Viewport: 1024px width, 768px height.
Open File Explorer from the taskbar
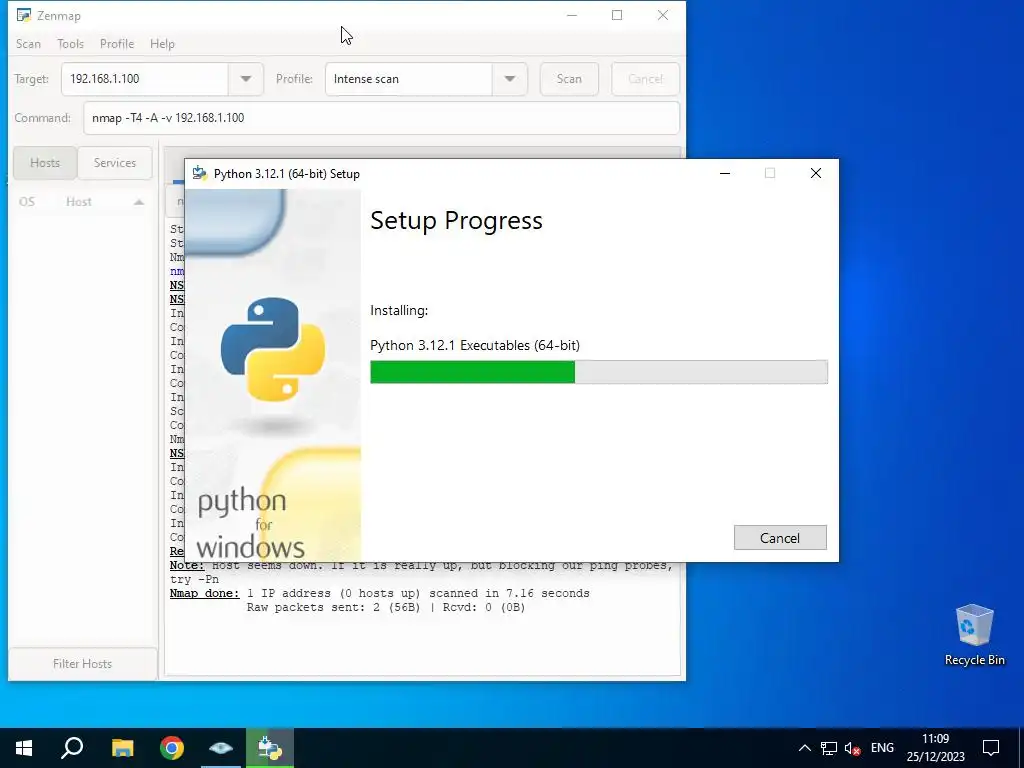(122, 748)
